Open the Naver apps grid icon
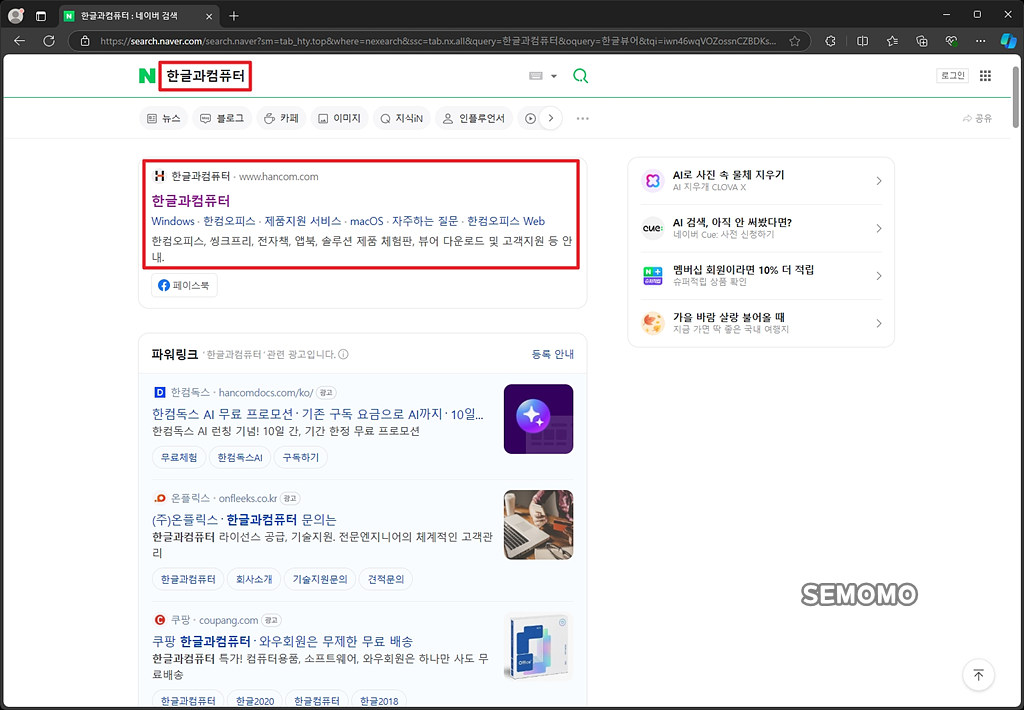Image resolution: width=1024 pixels, height=710 pixels. click(x=985, y=76)
